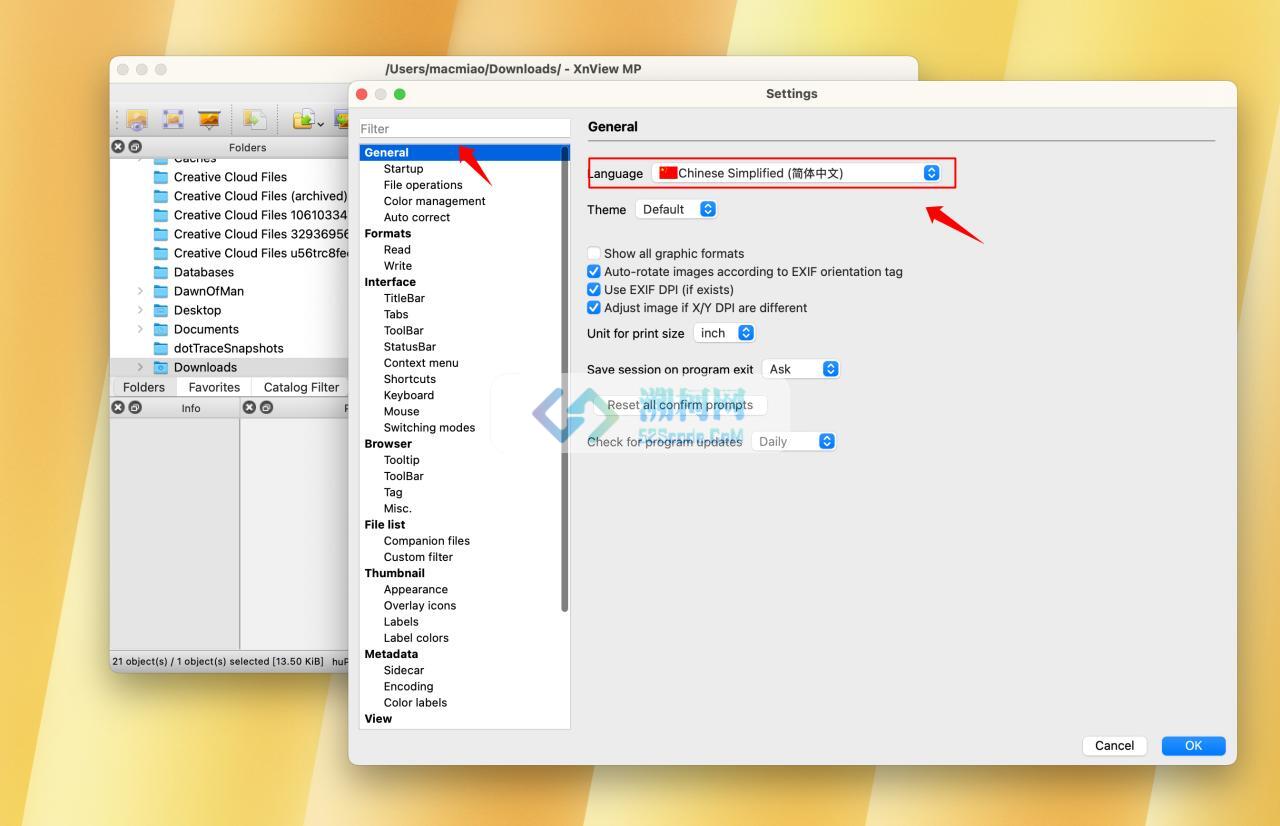This screenshot has width=1280, height=826.
Task: Open the Language dropdown
Action: tap(797, 173)
